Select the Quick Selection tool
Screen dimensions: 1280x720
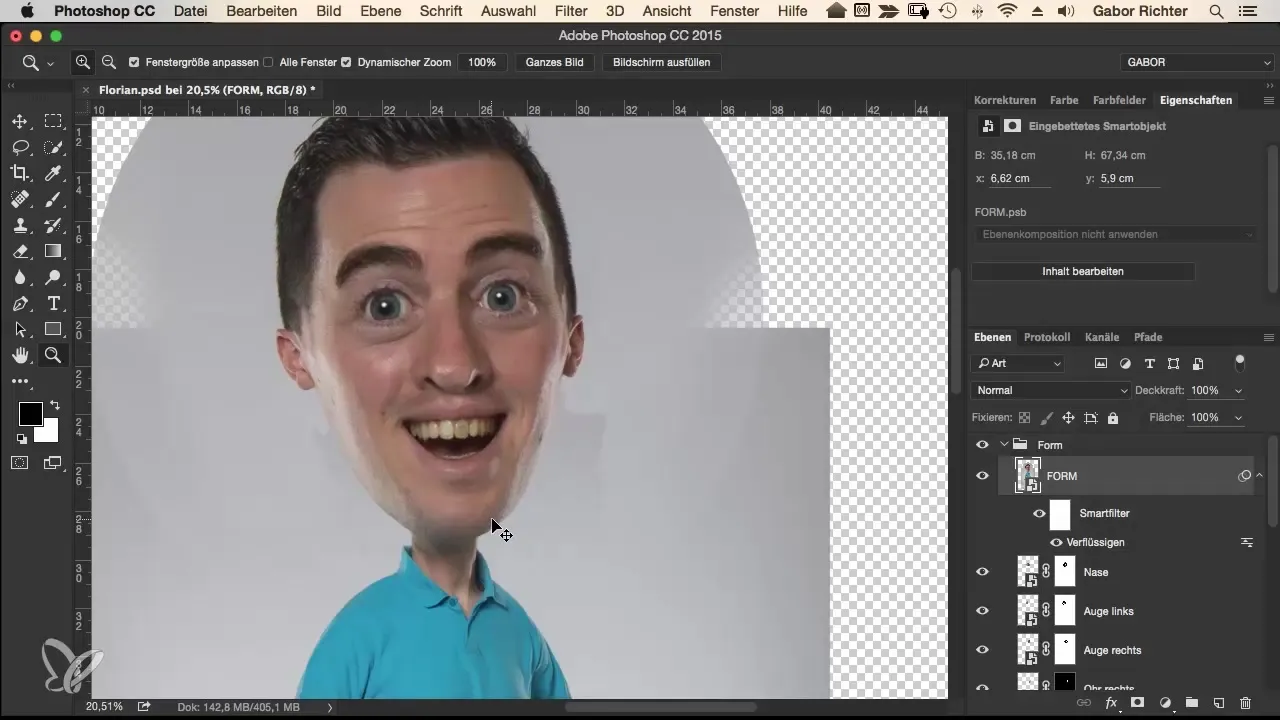[53, 147]
